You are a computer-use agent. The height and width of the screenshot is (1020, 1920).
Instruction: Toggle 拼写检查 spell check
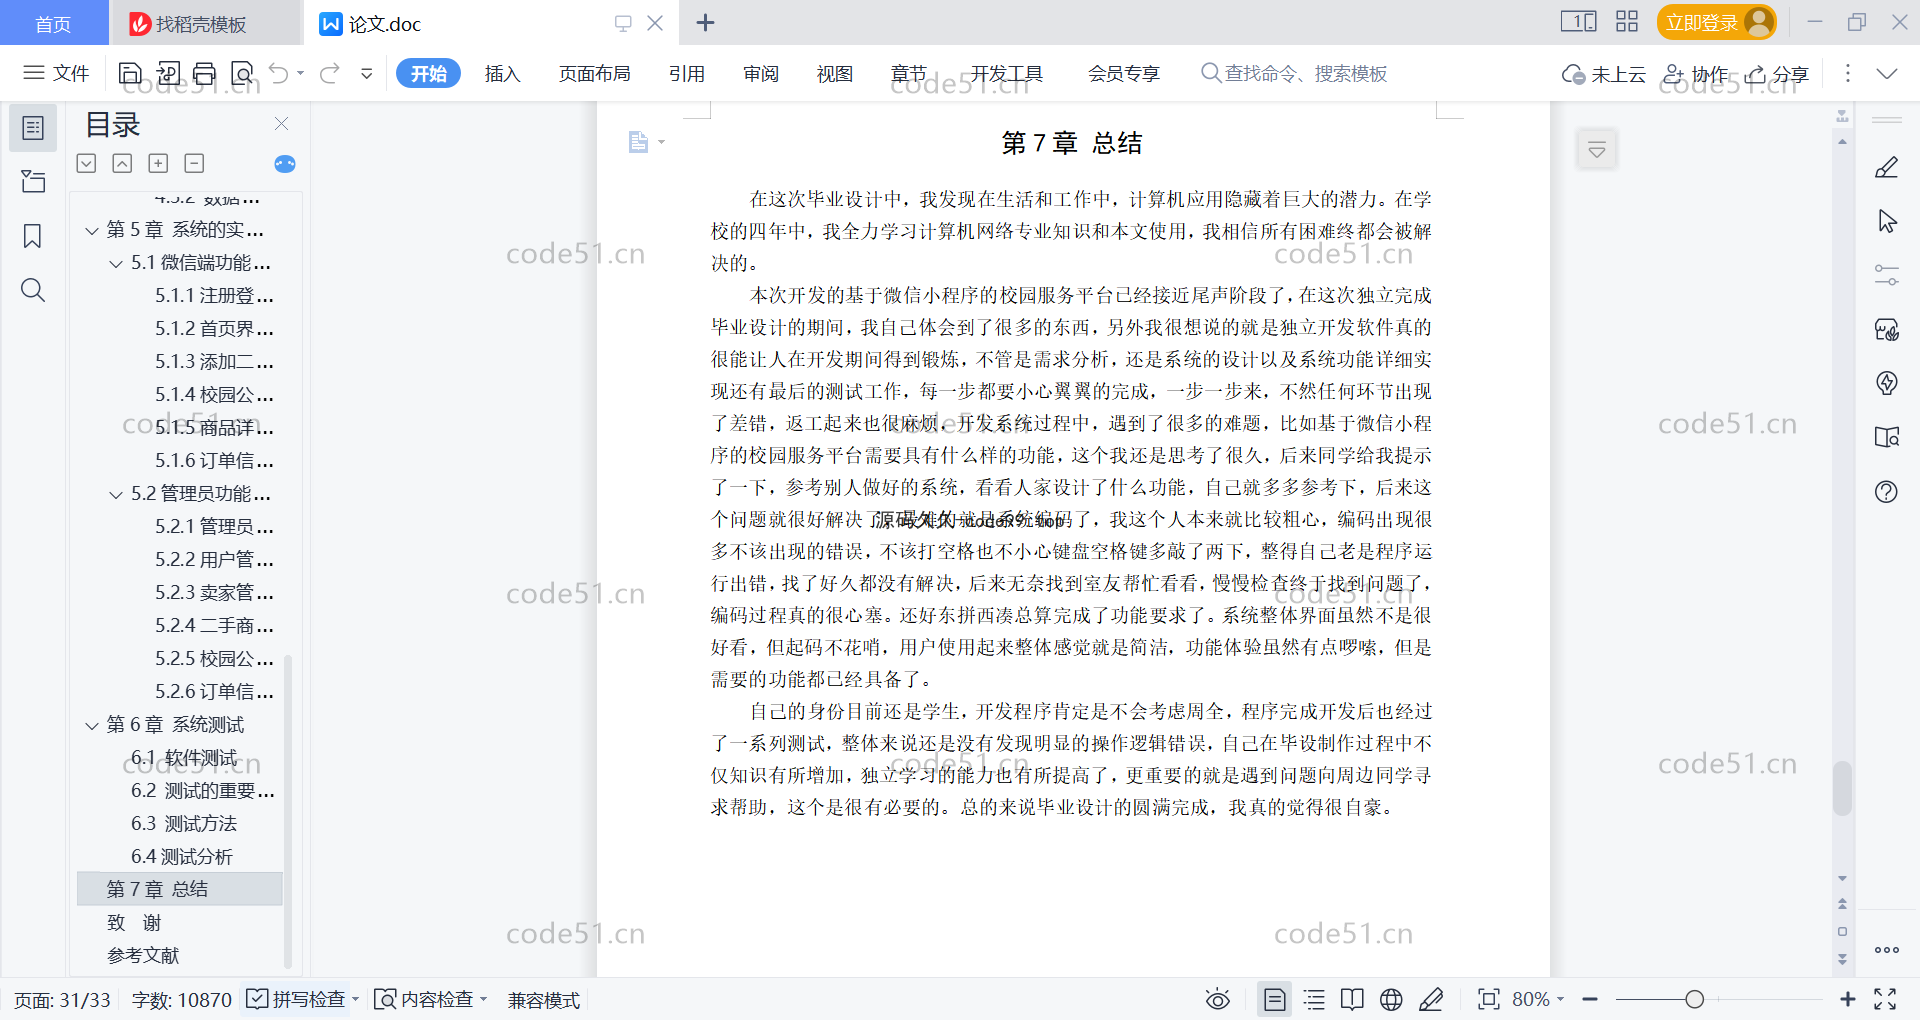(x=297, y=1000)
